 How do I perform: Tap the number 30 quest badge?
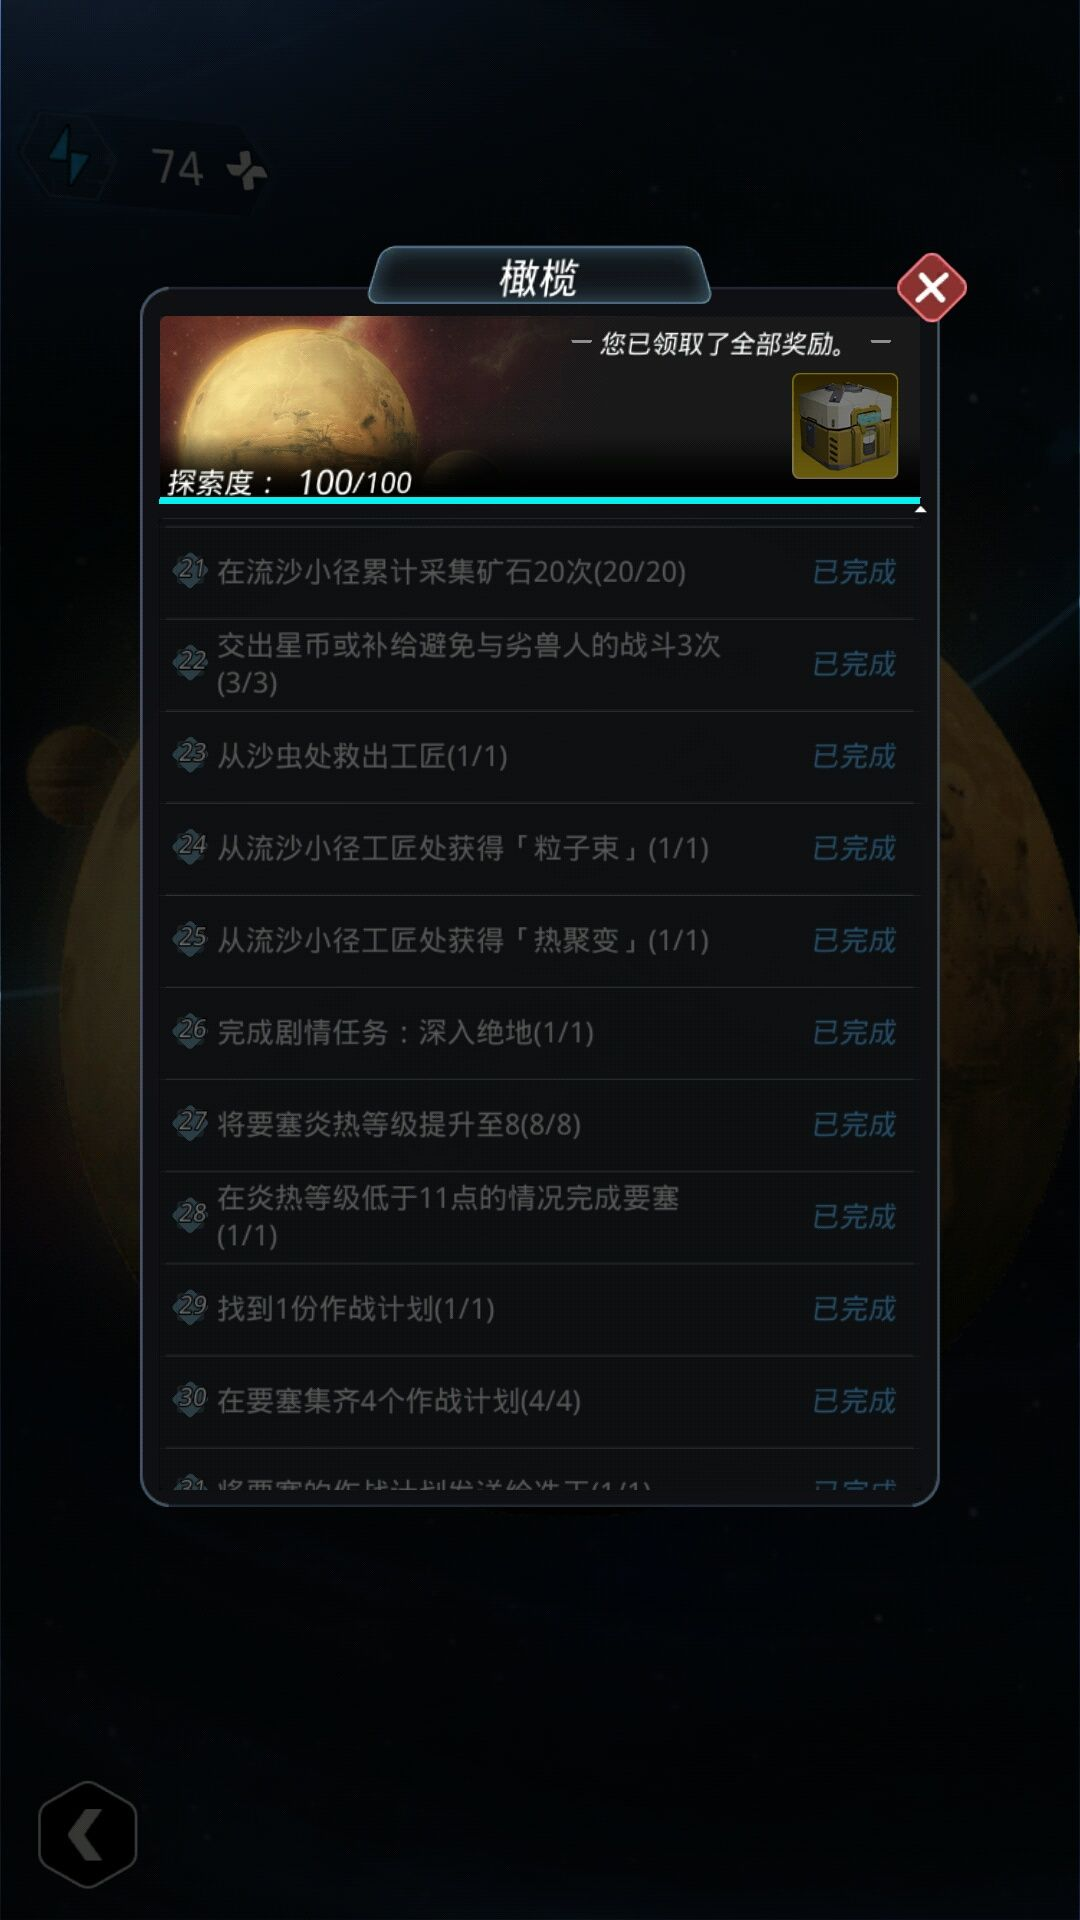[x=191, y=1399]
